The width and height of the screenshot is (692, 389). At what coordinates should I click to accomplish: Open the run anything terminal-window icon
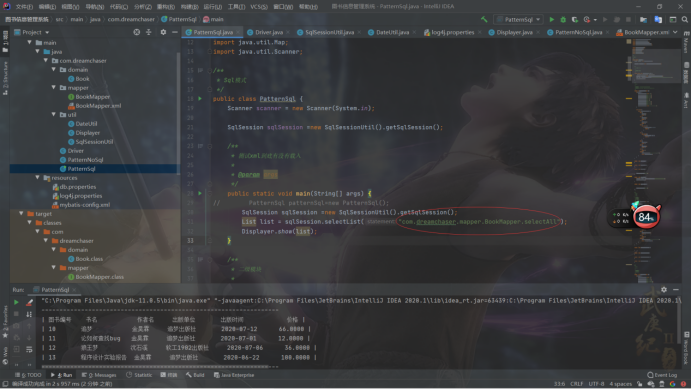(x=673, y=19)
